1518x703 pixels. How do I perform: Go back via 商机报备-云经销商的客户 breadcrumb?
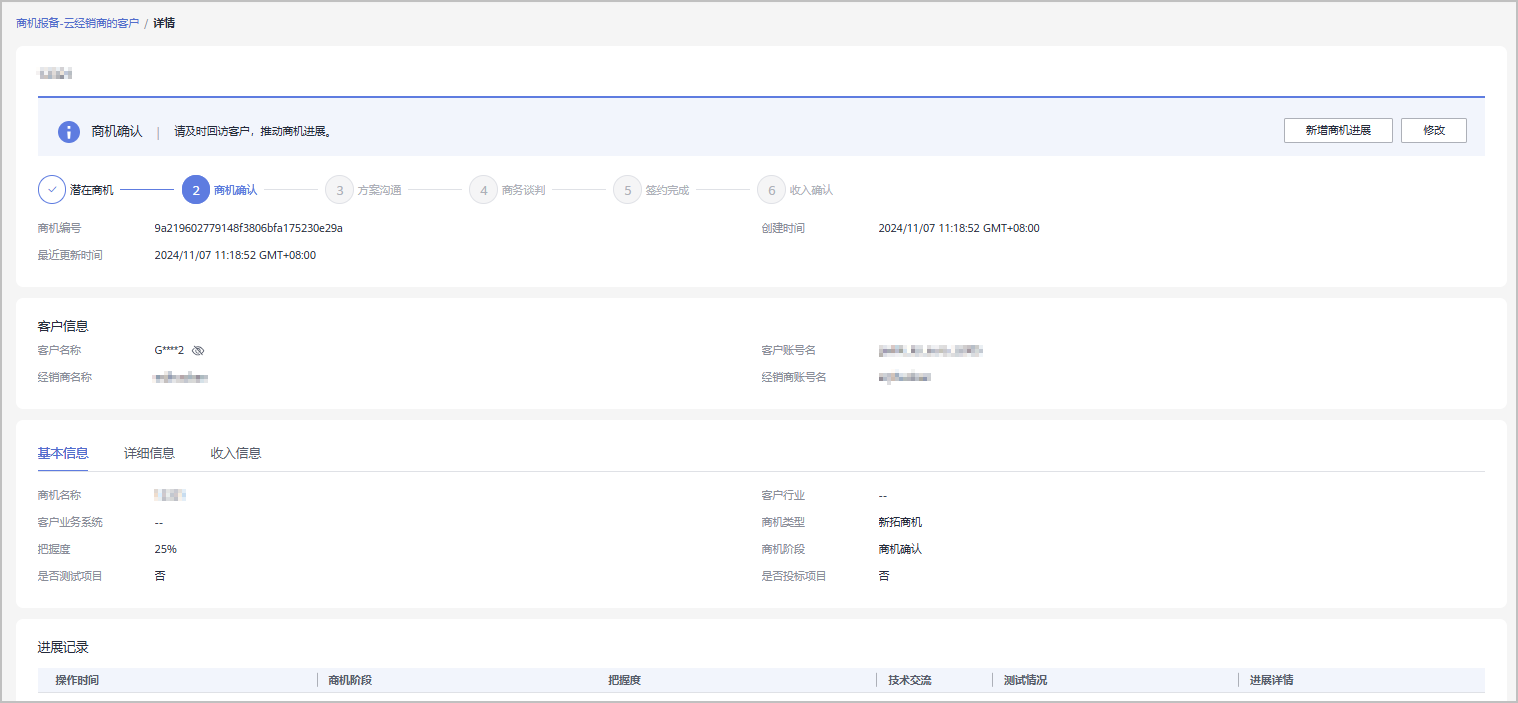click(78, 22)
